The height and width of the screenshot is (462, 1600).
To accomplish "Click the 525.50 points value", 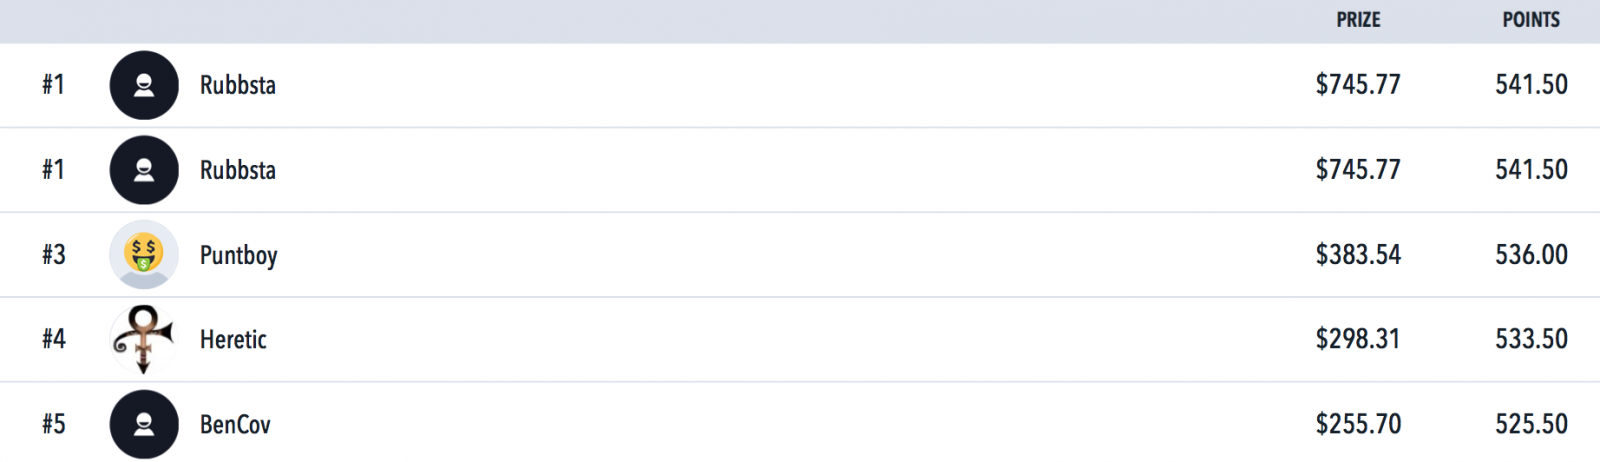I will tap(1531, 424).
